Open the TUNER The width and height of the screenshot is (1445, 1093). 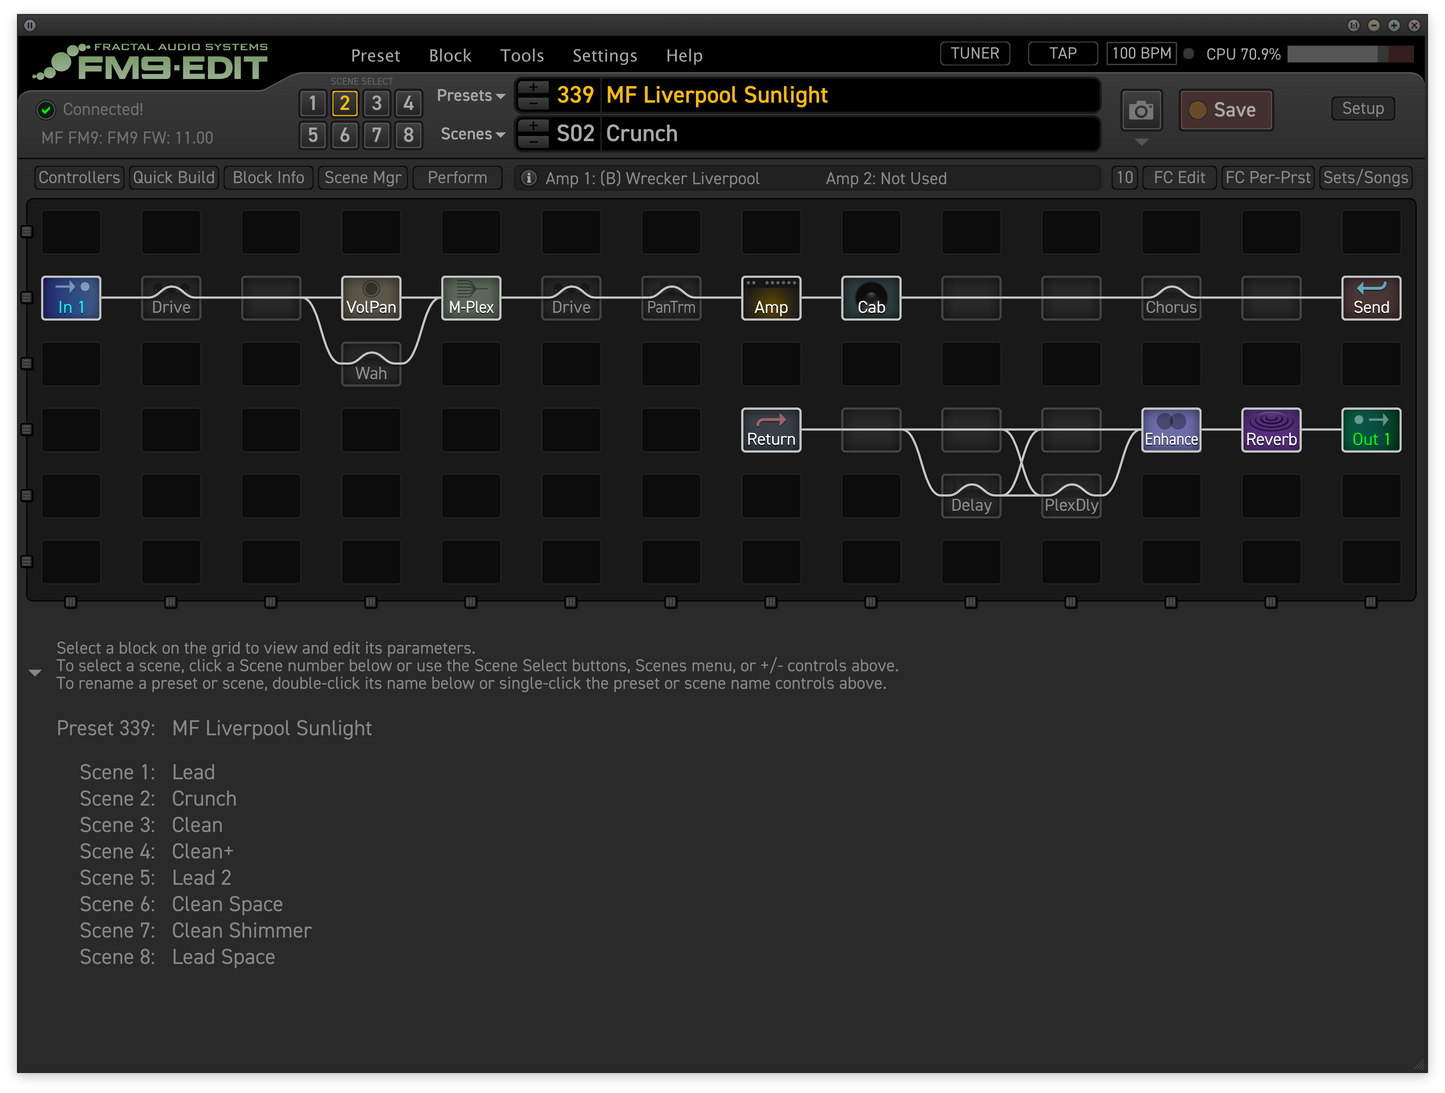coord(975,54)
